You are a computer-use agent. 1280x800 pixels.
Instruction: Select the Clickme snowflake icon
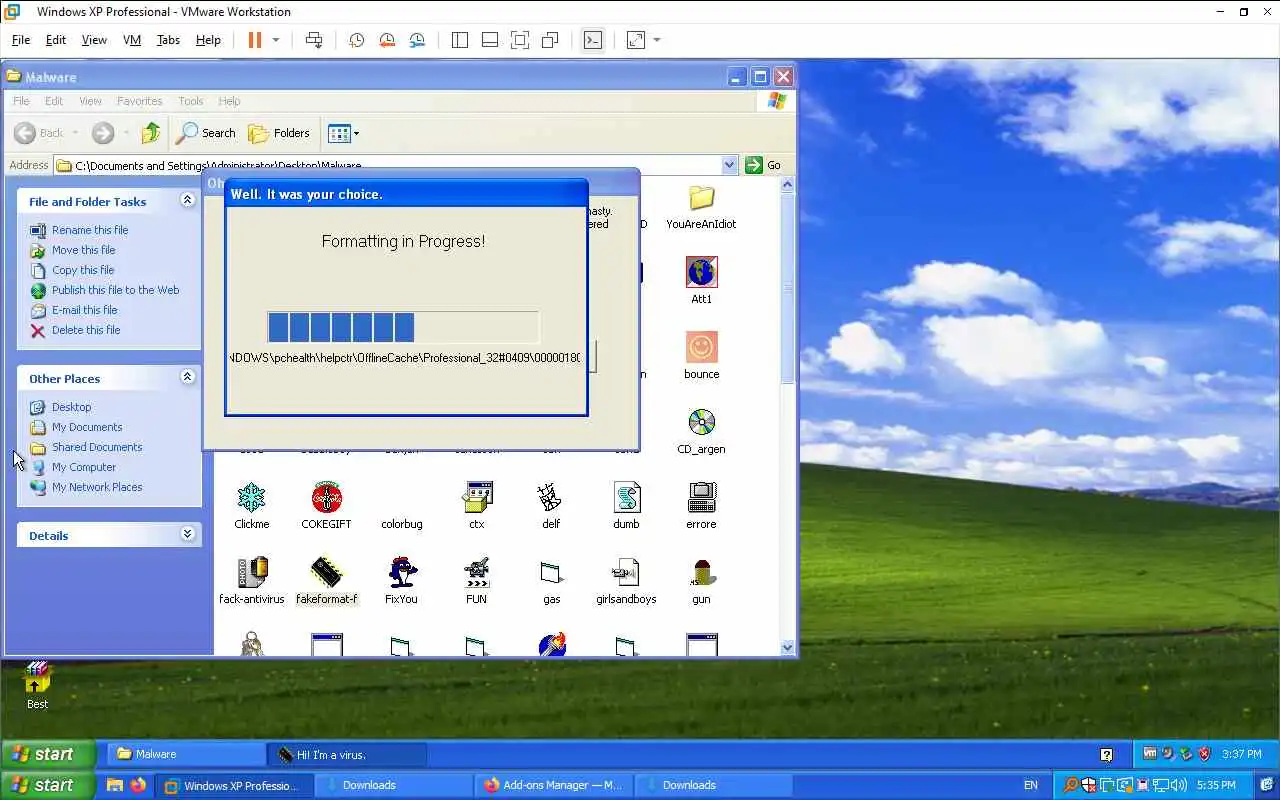[251, 497]
